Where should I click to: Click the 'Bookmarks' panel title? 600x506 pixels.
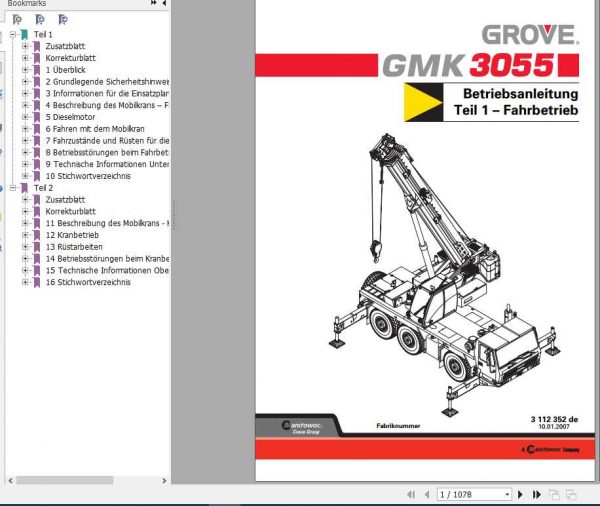pos(27,3)
